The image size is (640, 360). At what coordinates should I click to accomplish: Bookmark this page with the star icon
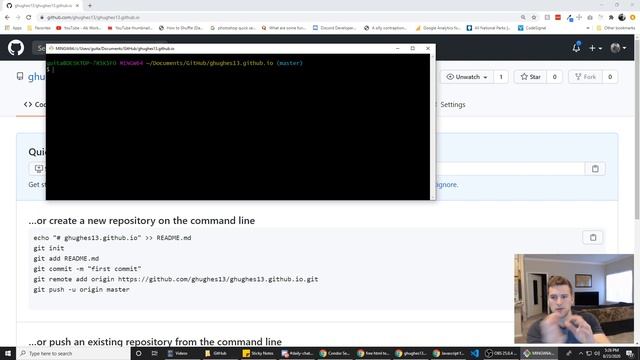(534, 17)
